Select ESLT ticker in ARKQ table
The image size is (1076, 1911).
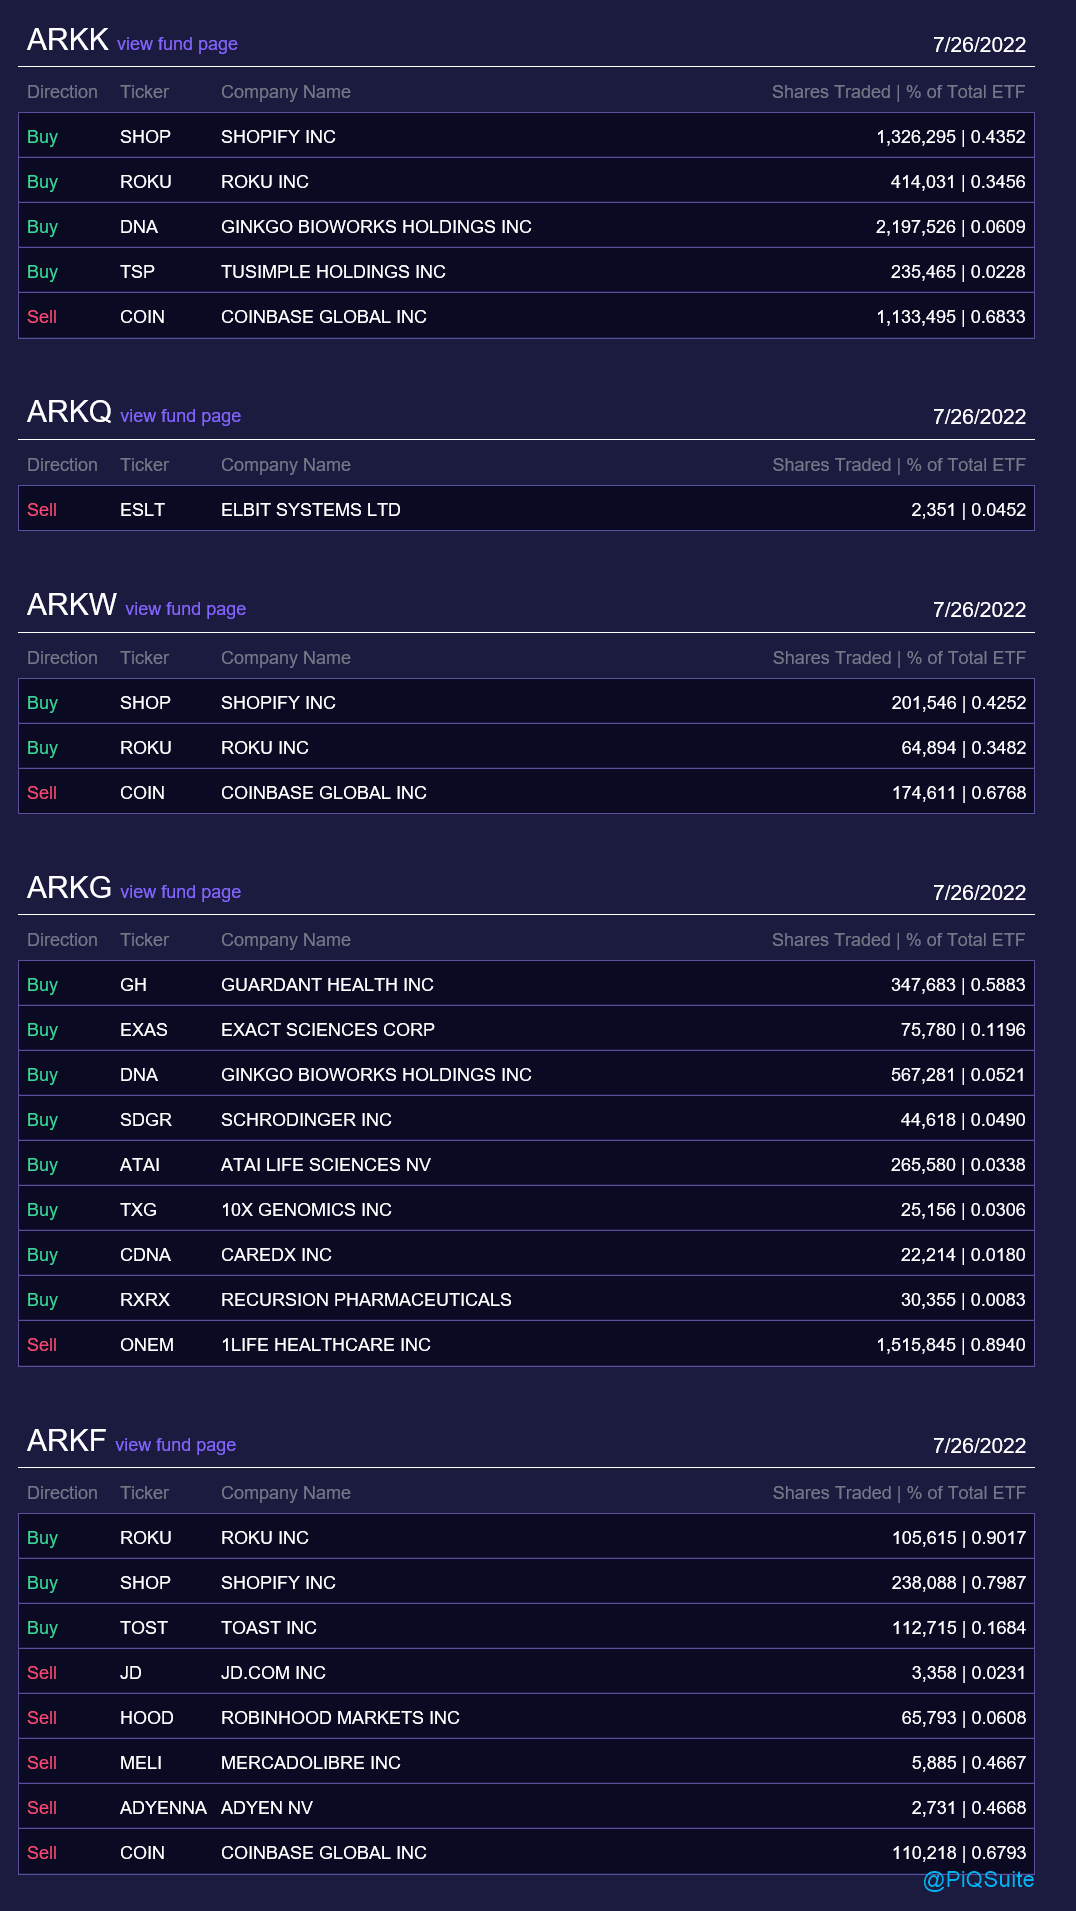(142, 510)
